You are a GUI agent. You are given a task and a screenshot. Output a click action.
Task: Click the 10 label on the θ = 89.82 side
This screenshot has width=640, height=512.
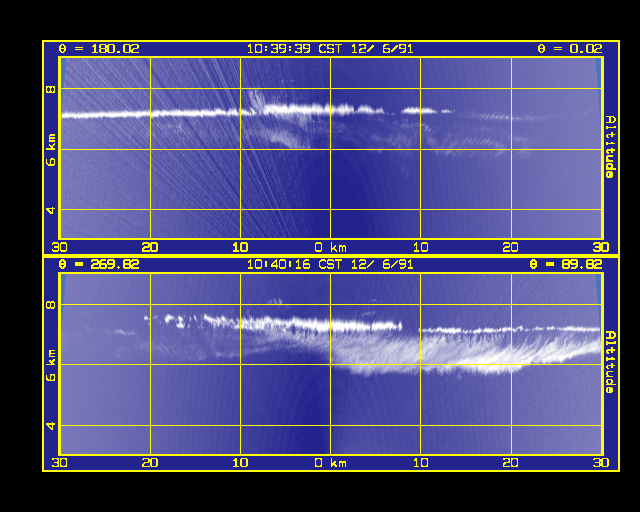tap(420, 463)
